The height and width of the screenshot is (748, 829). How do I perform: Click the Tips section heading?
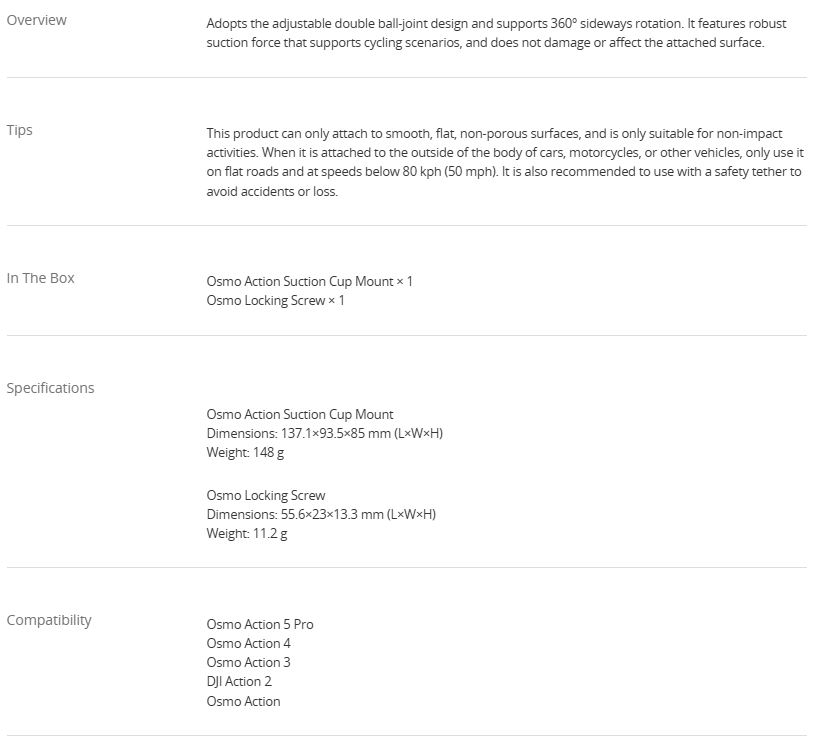(x=20, y=130)
